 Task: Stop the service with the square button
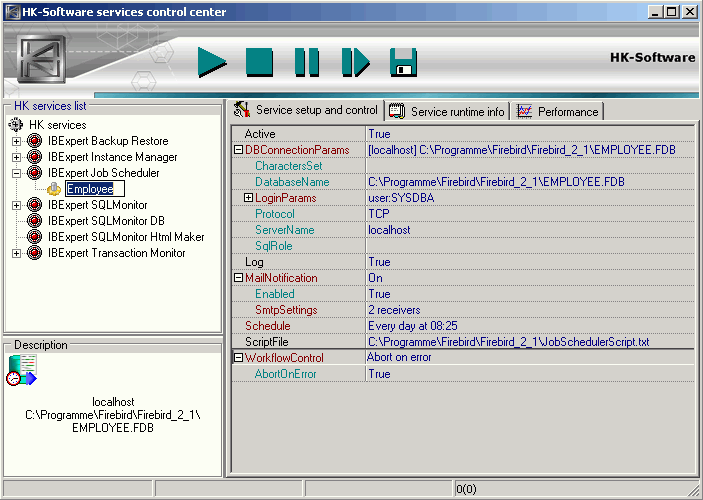point(260,62)
